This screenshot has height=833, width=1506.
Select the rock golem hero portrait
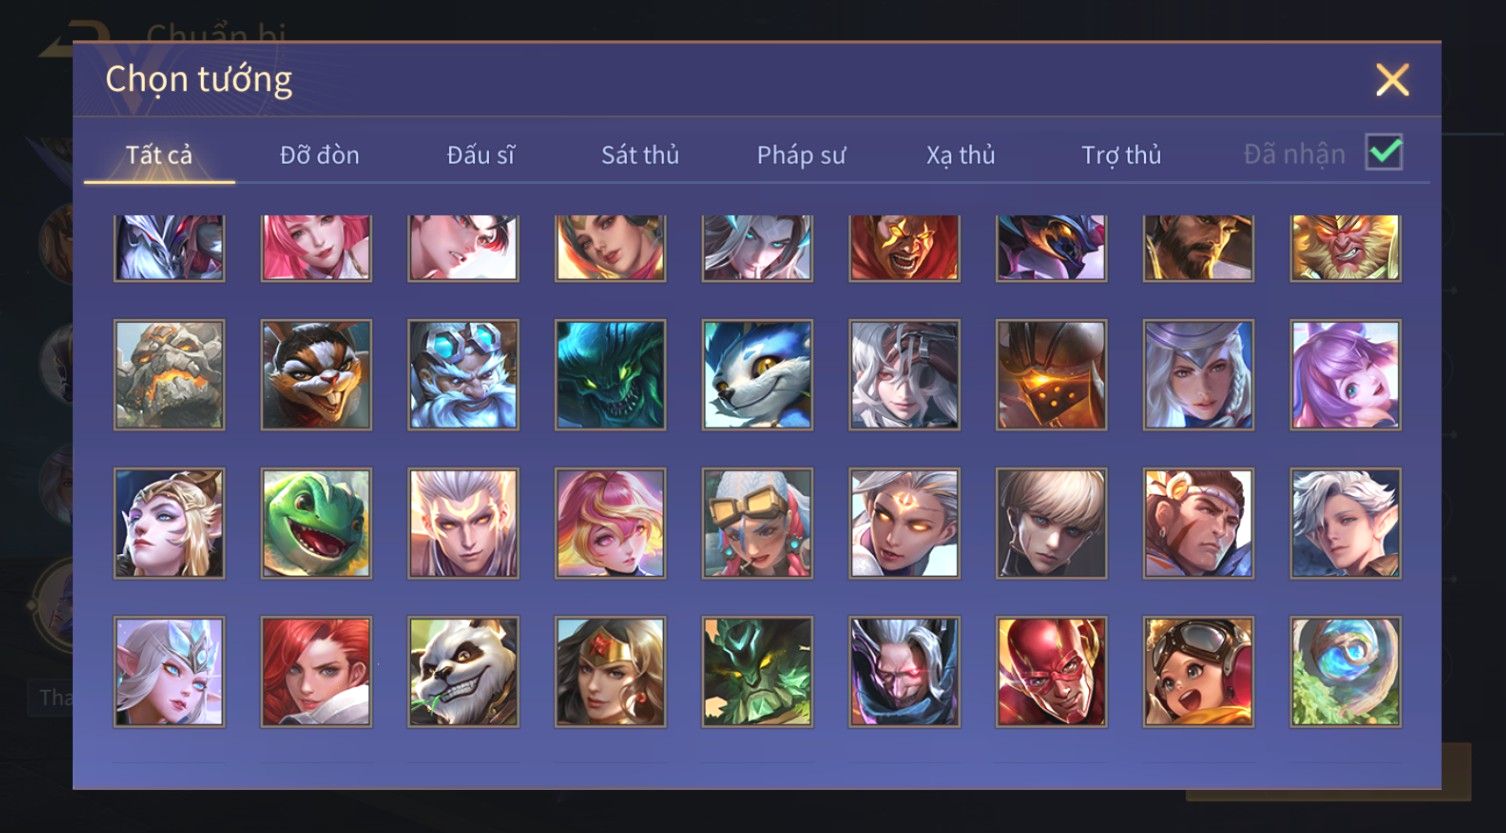pyautogui.click(x=169, y=375)
